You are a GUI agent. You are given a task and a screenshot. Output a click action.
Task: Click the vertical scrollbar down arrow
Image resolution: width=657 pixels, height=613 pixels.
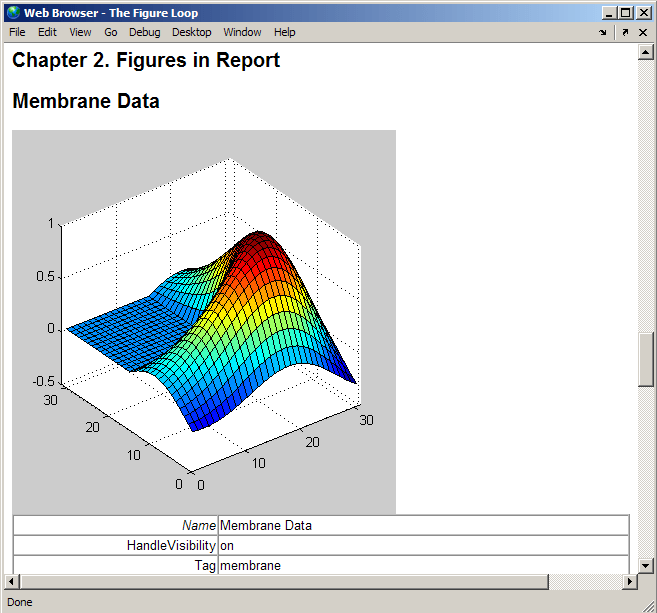tap(645, 566)
